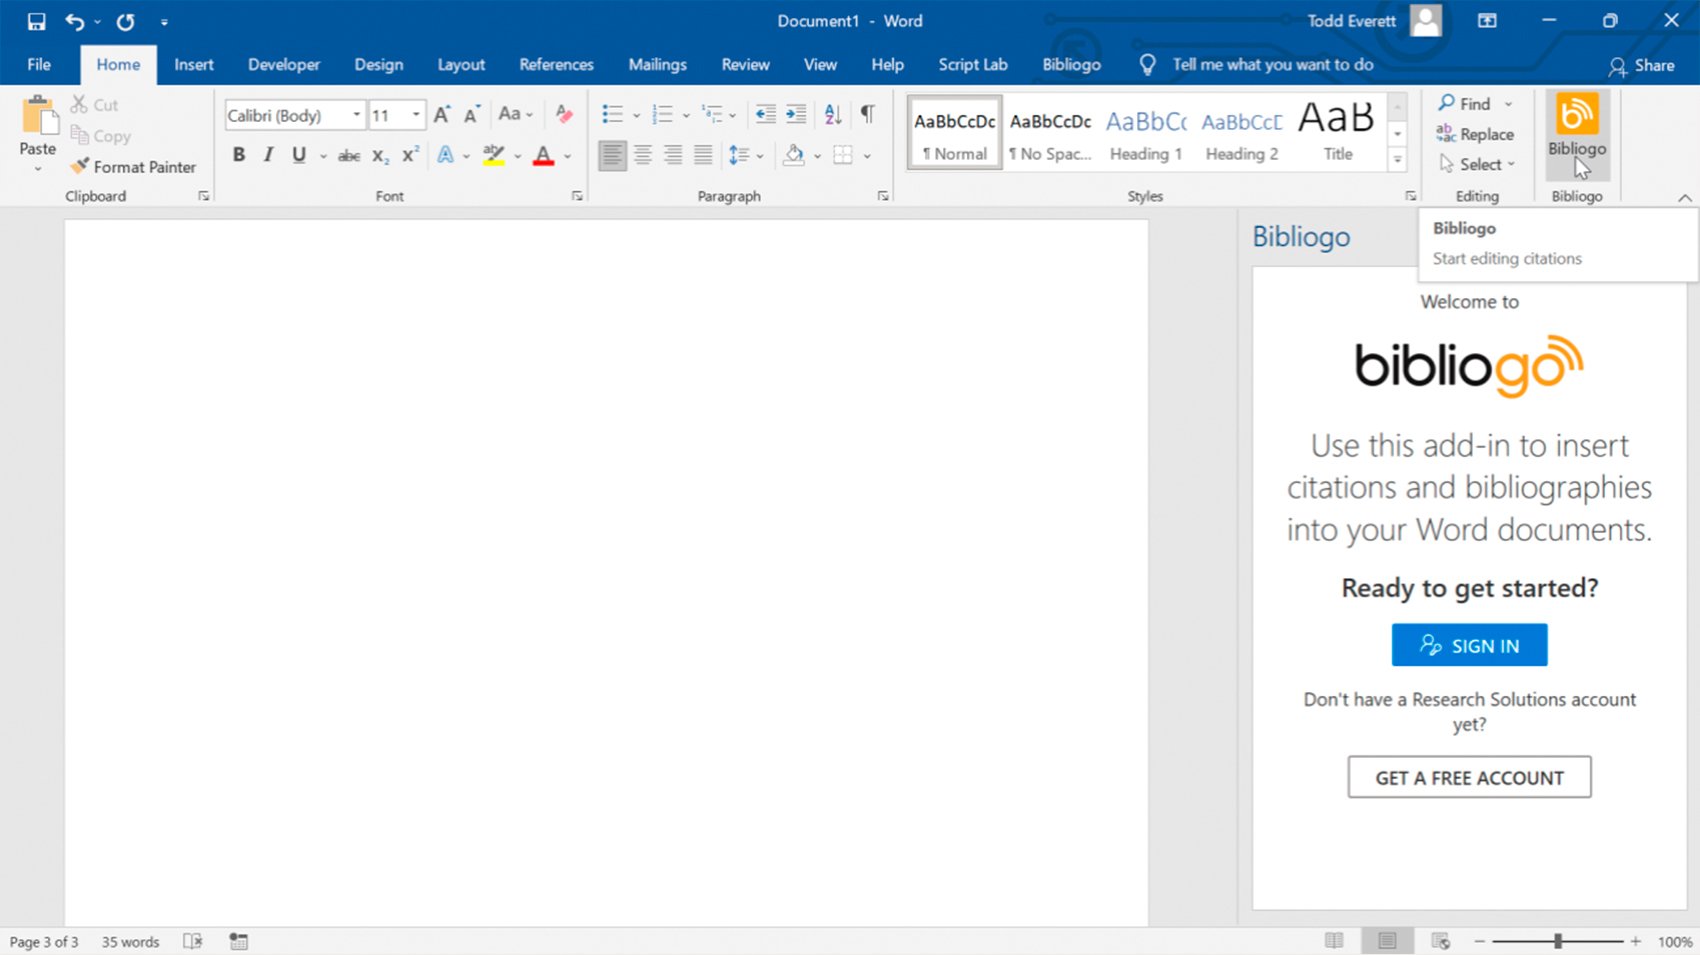Toggle center alignment
The image size is (1700, 955).
click(643, 155)
